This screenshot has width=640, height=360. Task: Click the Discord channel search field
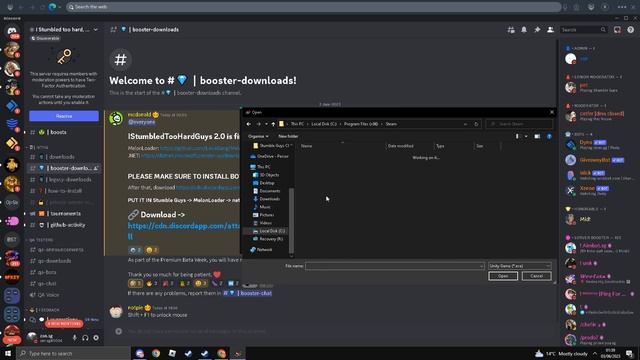point(583,30)
